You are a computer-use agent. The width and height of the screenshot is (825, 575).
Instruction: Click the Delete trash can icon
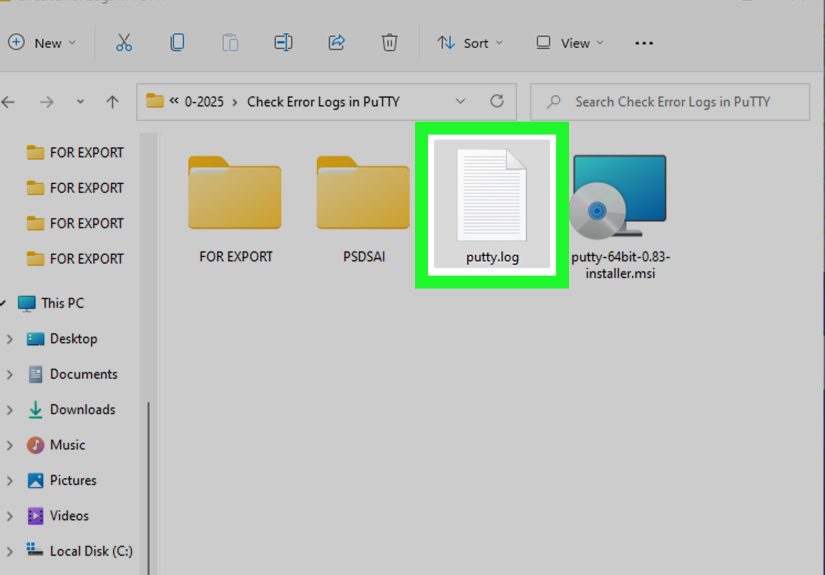389,43
